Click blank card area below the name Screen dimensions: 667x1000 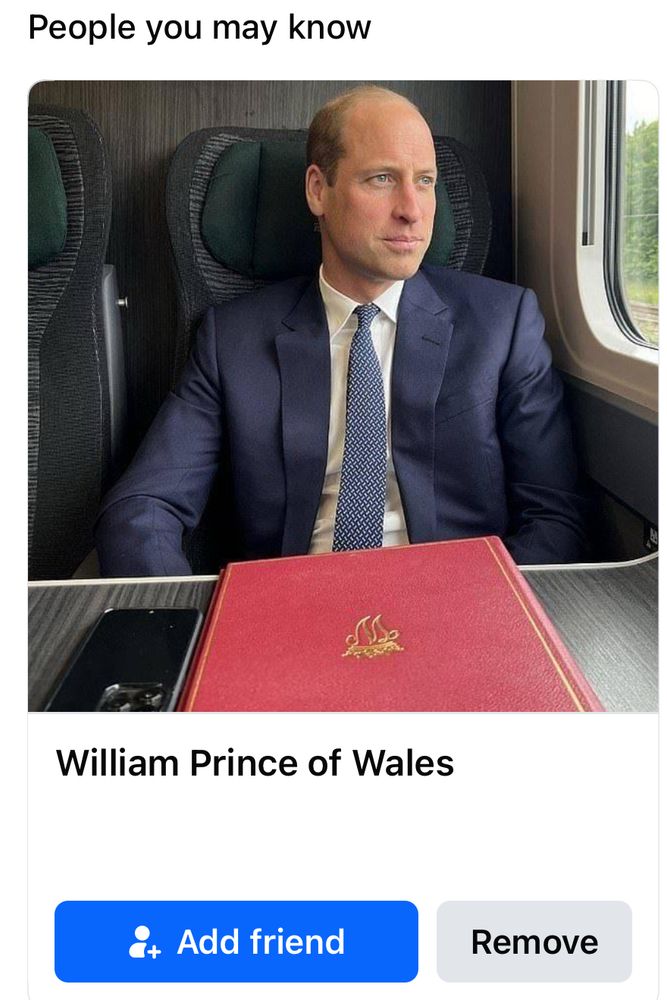(343, 839)
